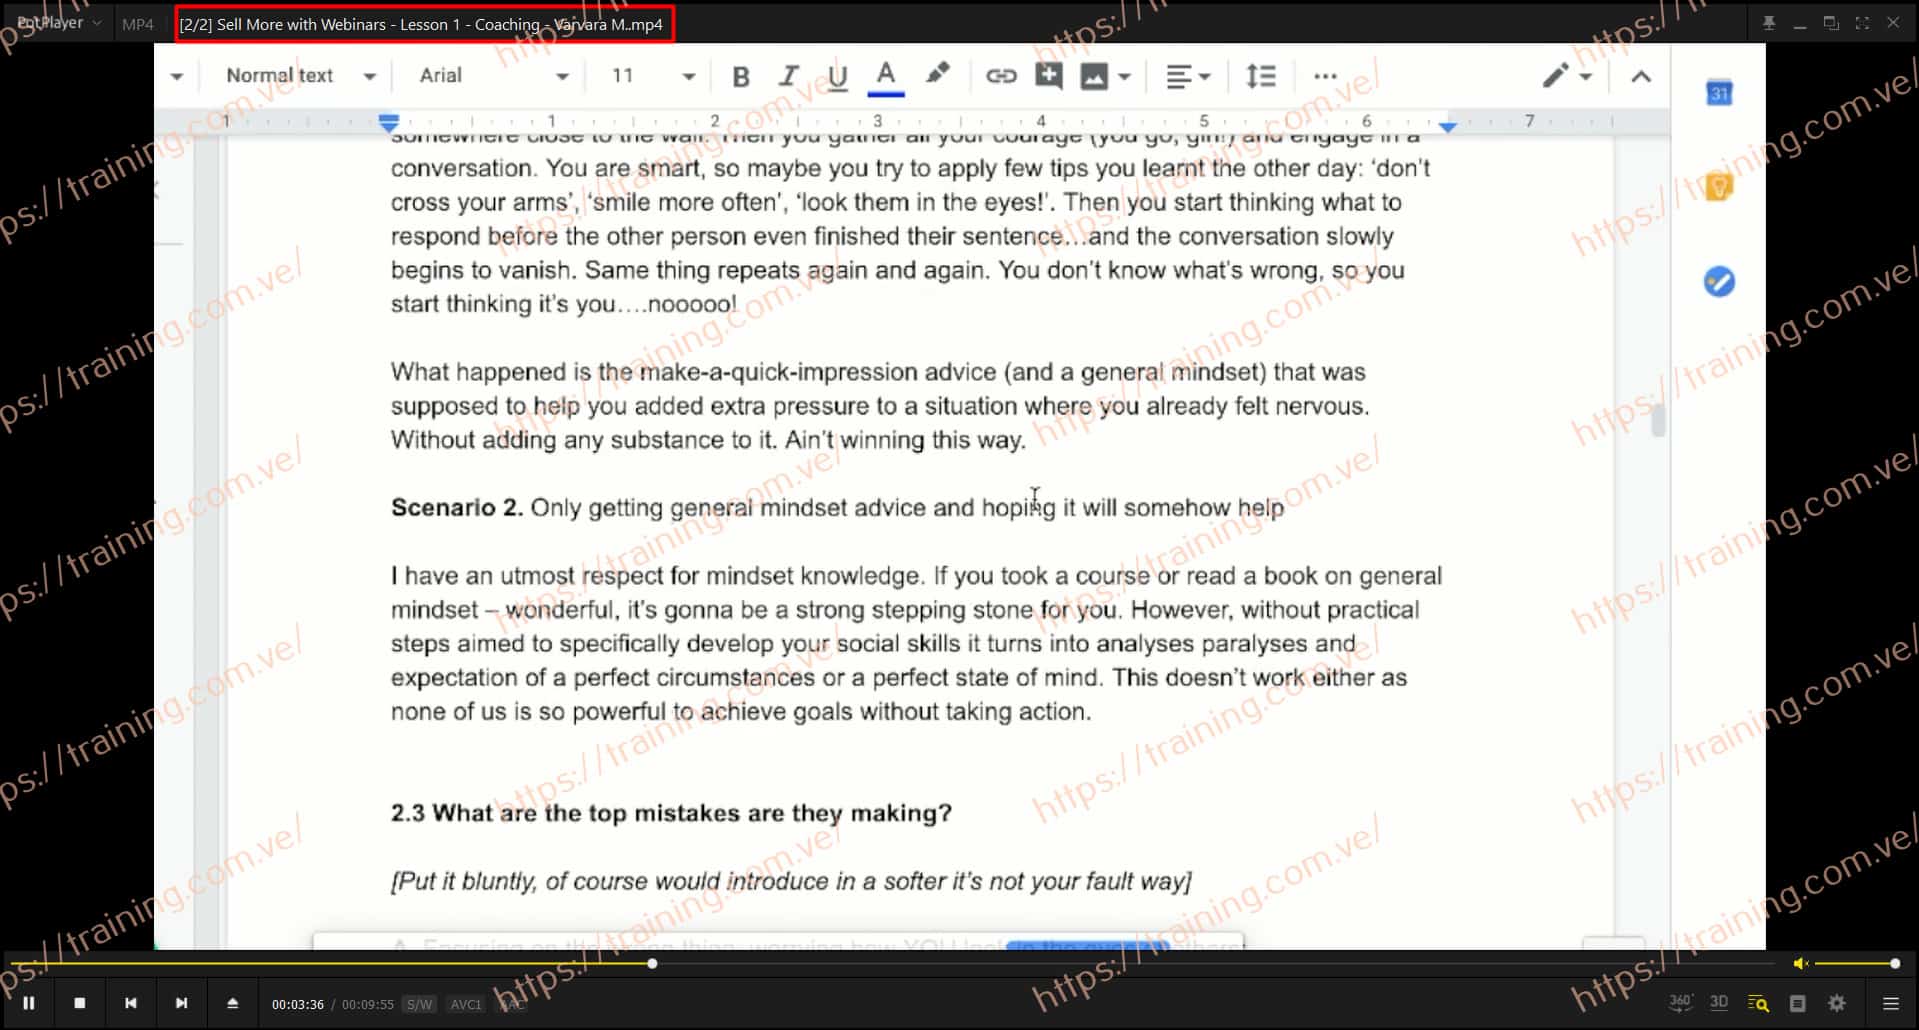Pause the video playback
1919x1030 pixels.
pyautogui.click(x=29, y=1003)
